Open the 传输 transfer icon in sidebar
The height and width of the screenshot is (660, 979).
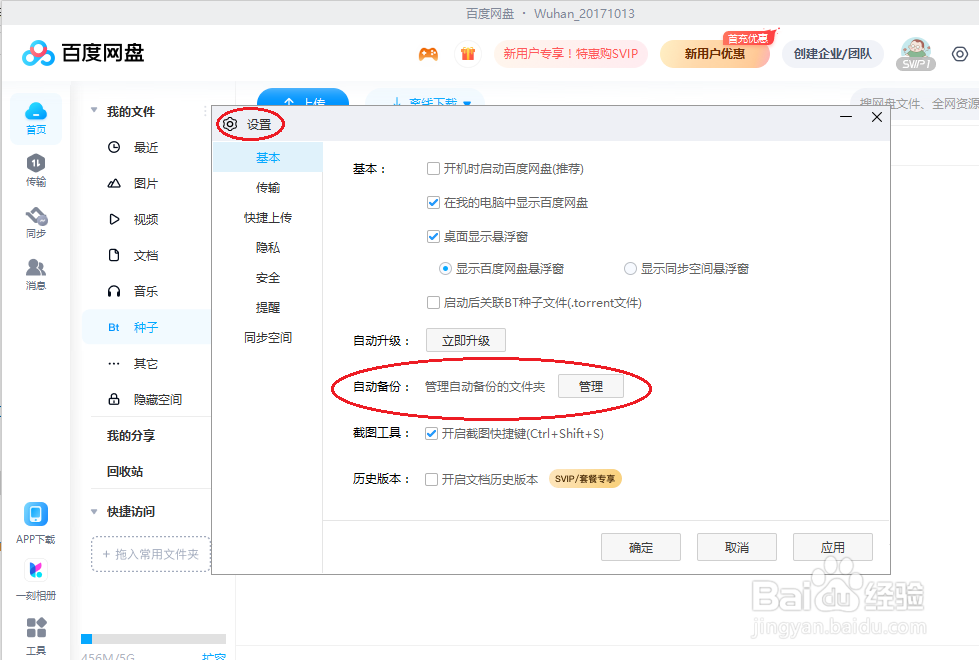pyautogui.click(x=36, y=170)
